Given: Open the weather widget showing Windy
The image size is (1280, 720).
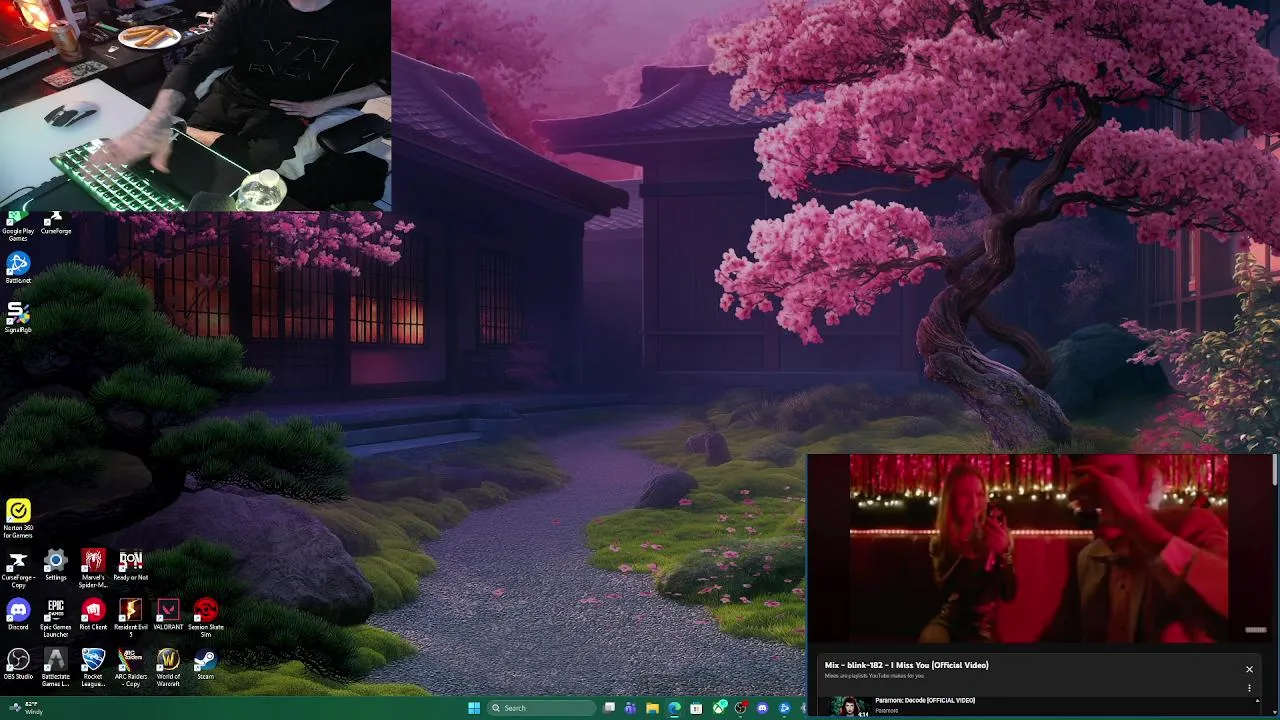Looking at the screenshot, I should coord(26,708).
